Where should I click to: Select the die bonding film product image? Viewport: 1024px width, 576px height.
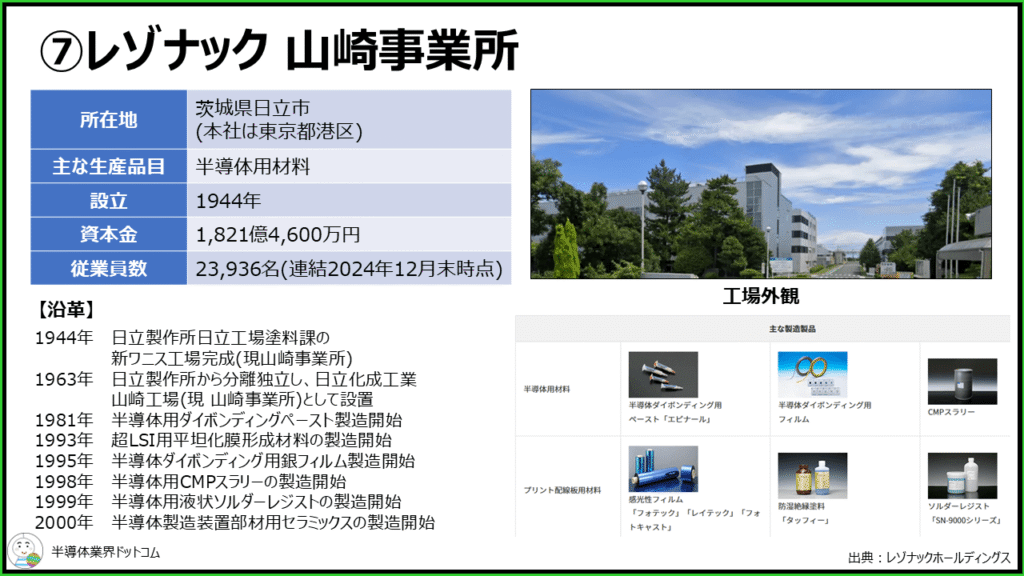coord(812,375)
